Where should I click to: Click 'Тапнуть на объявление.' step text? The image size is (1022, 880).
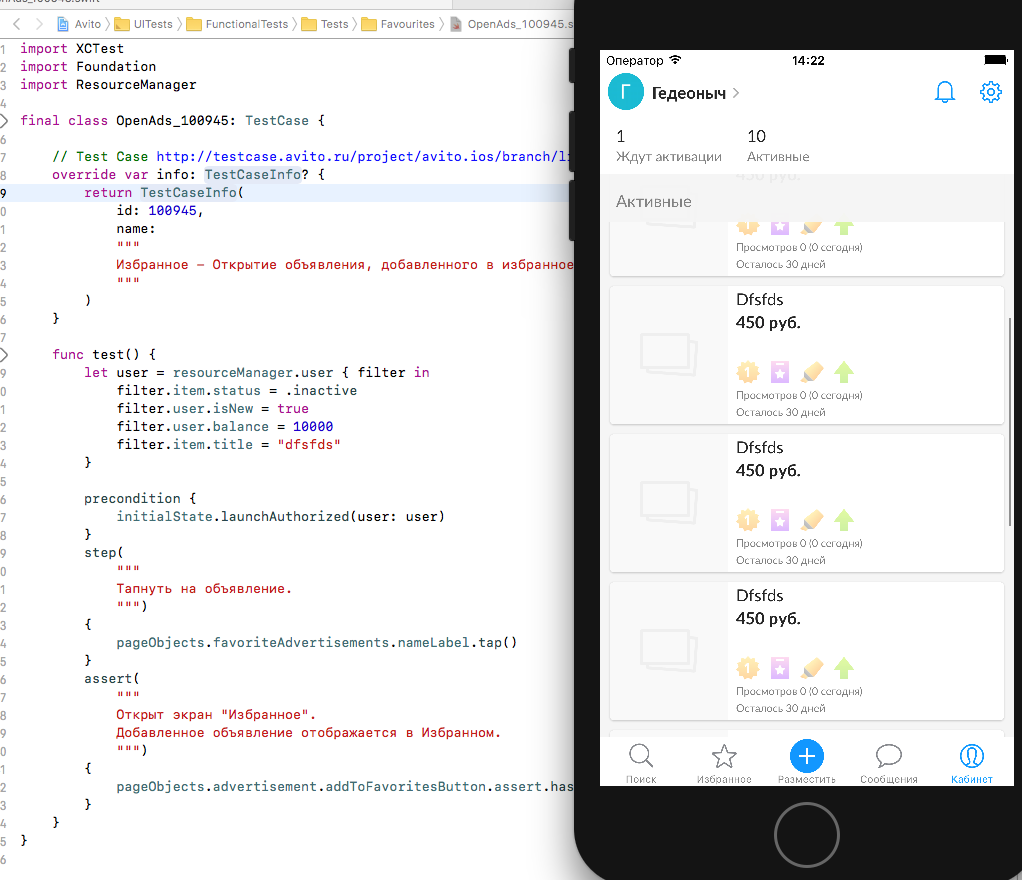click(x=204, y=589)
